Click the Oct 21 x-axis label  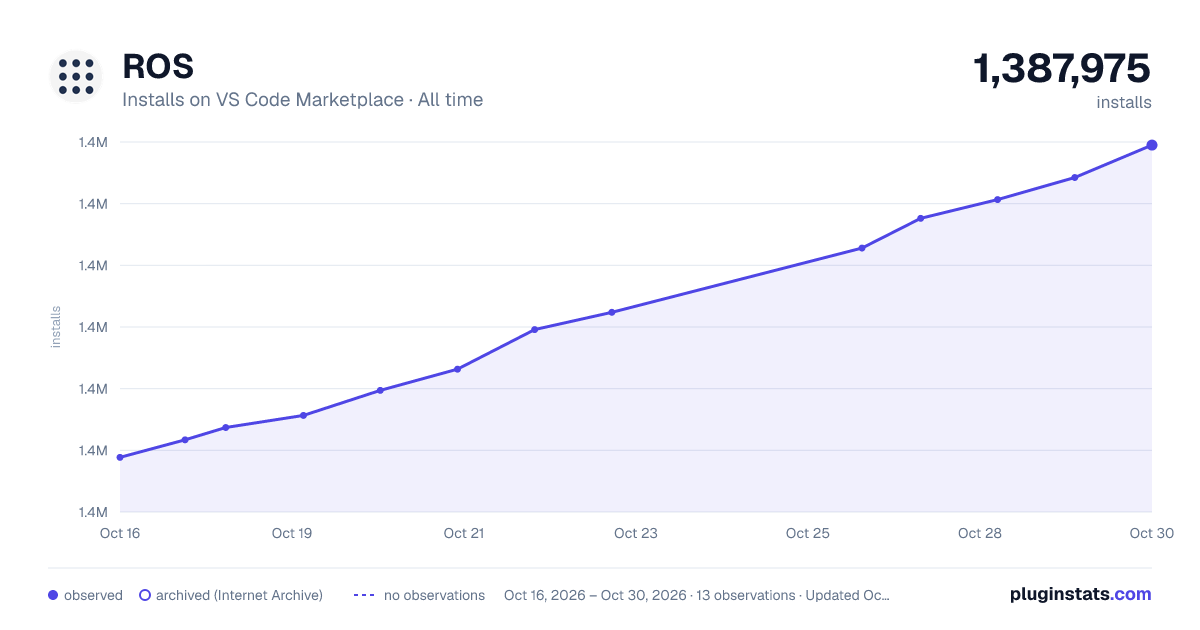coord(464,533)
